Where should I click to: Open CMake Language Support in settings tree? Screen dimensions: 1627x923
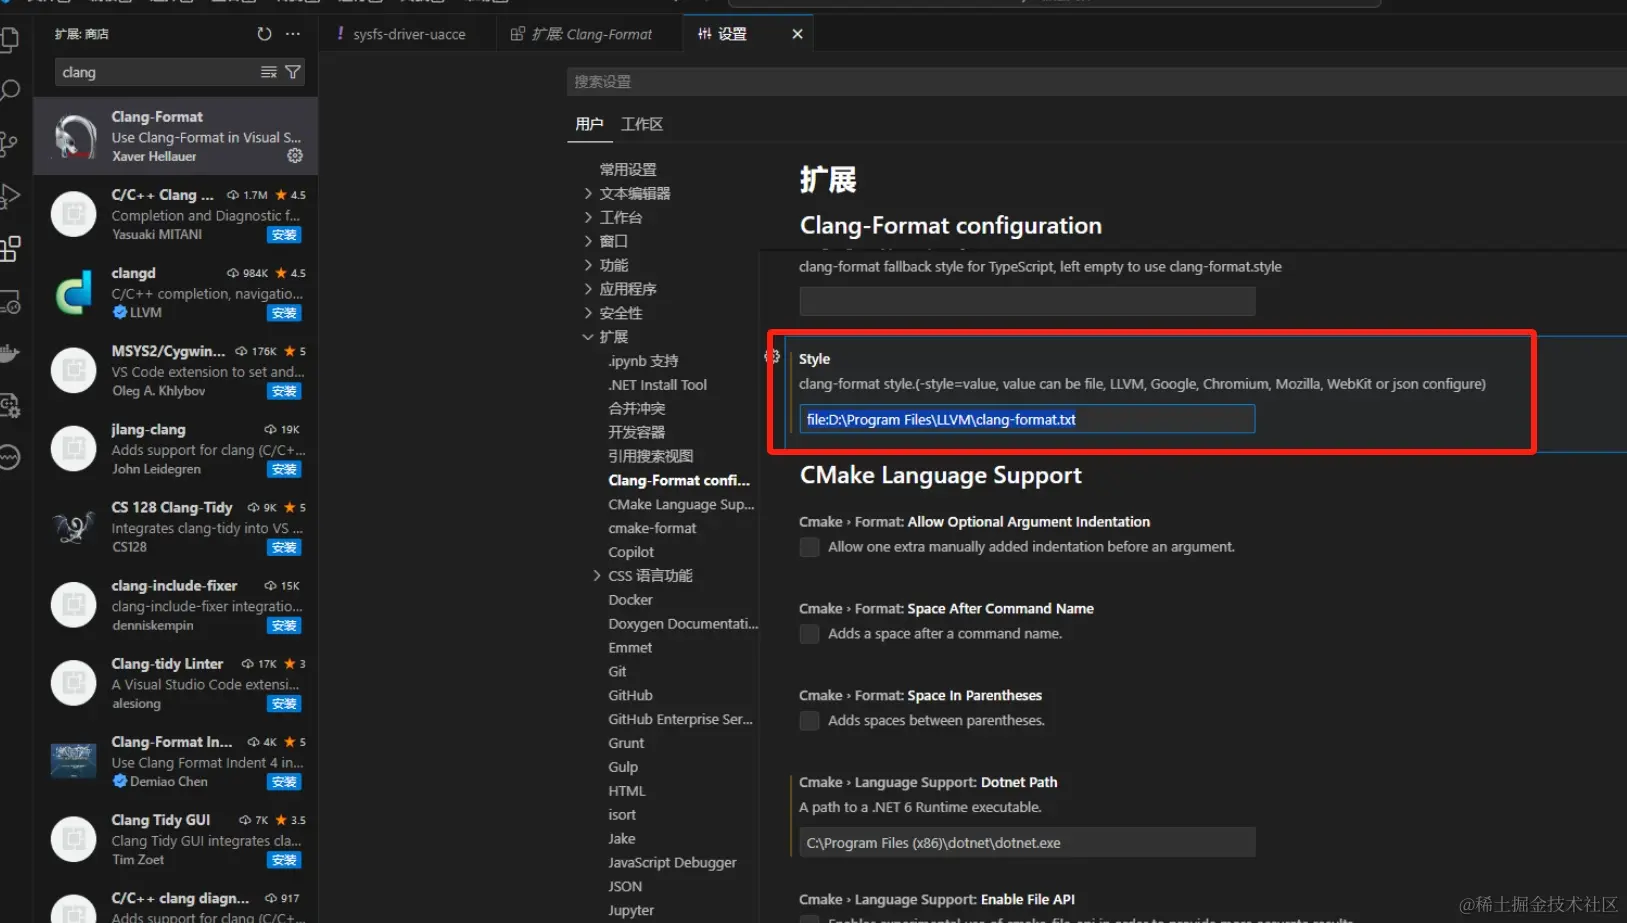point(681,504)
